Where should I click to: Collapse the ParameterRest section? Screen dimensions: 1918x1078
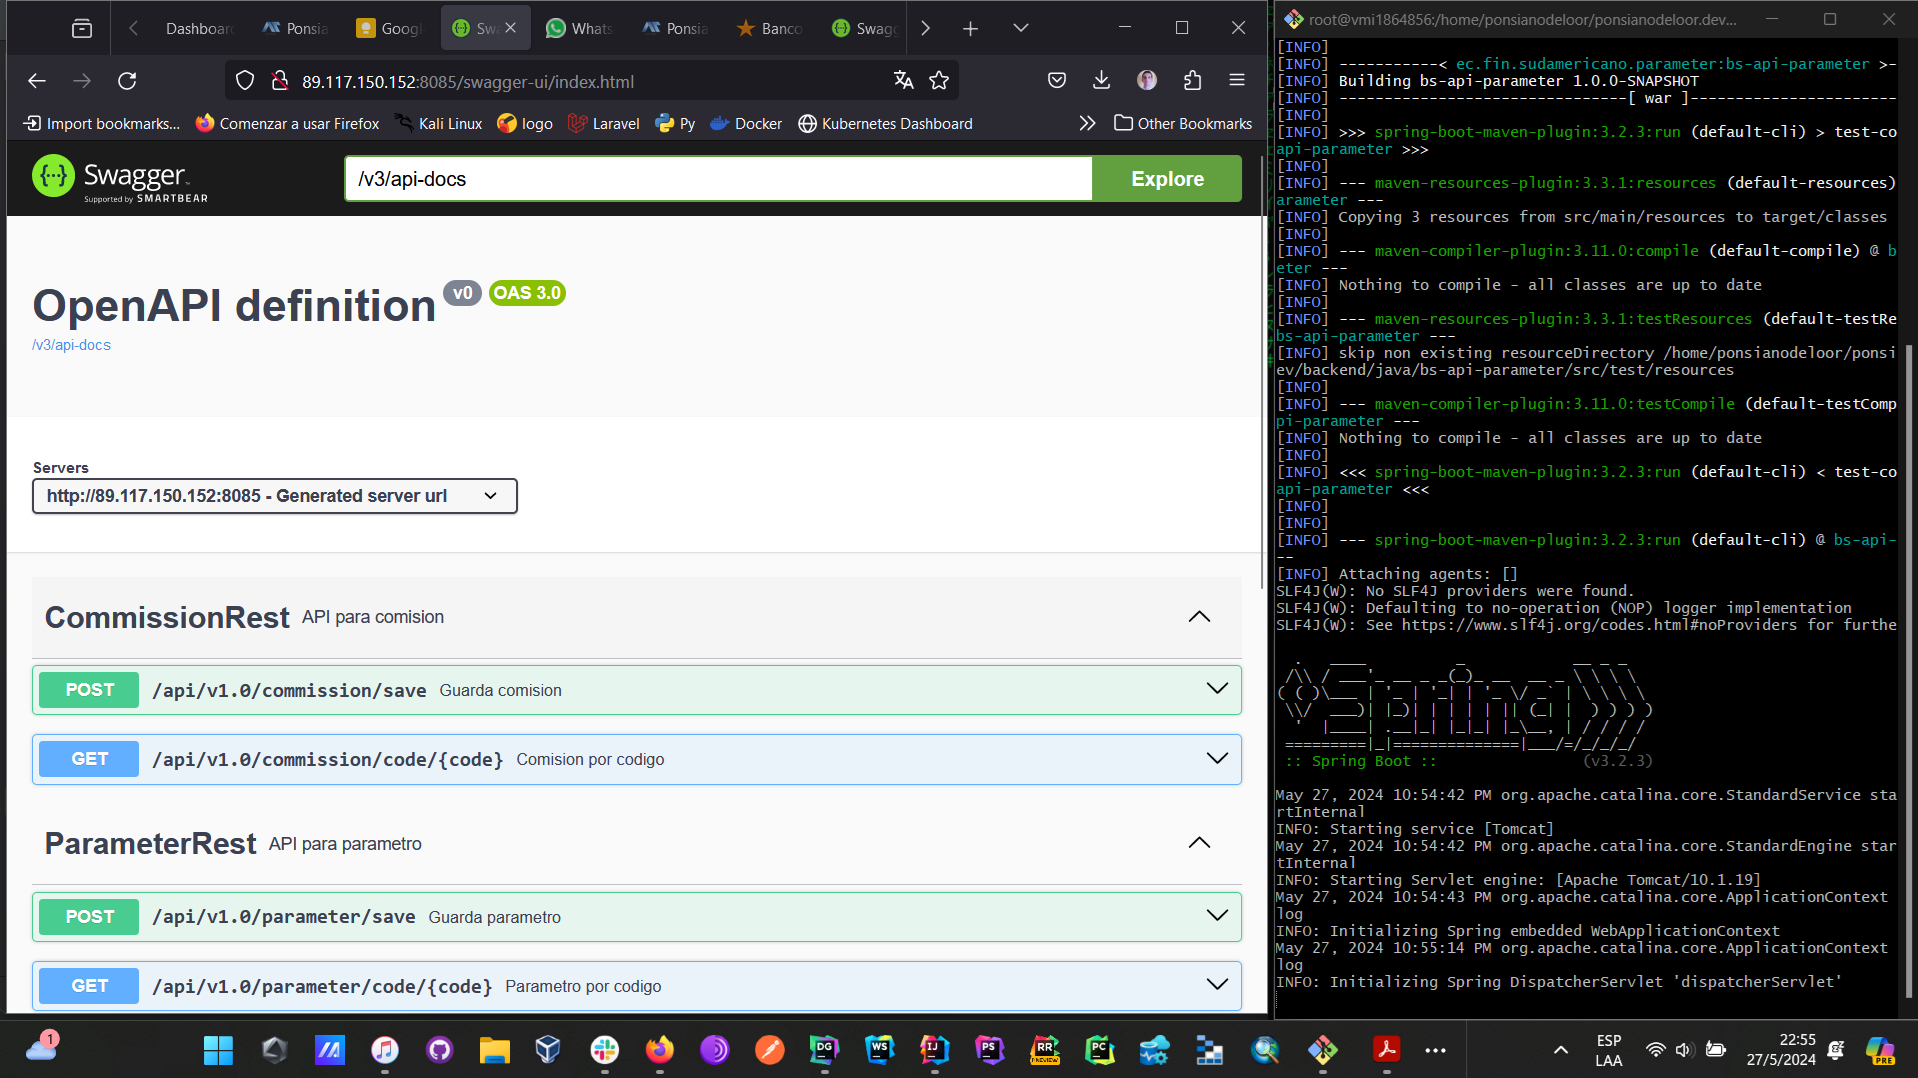1199,843
